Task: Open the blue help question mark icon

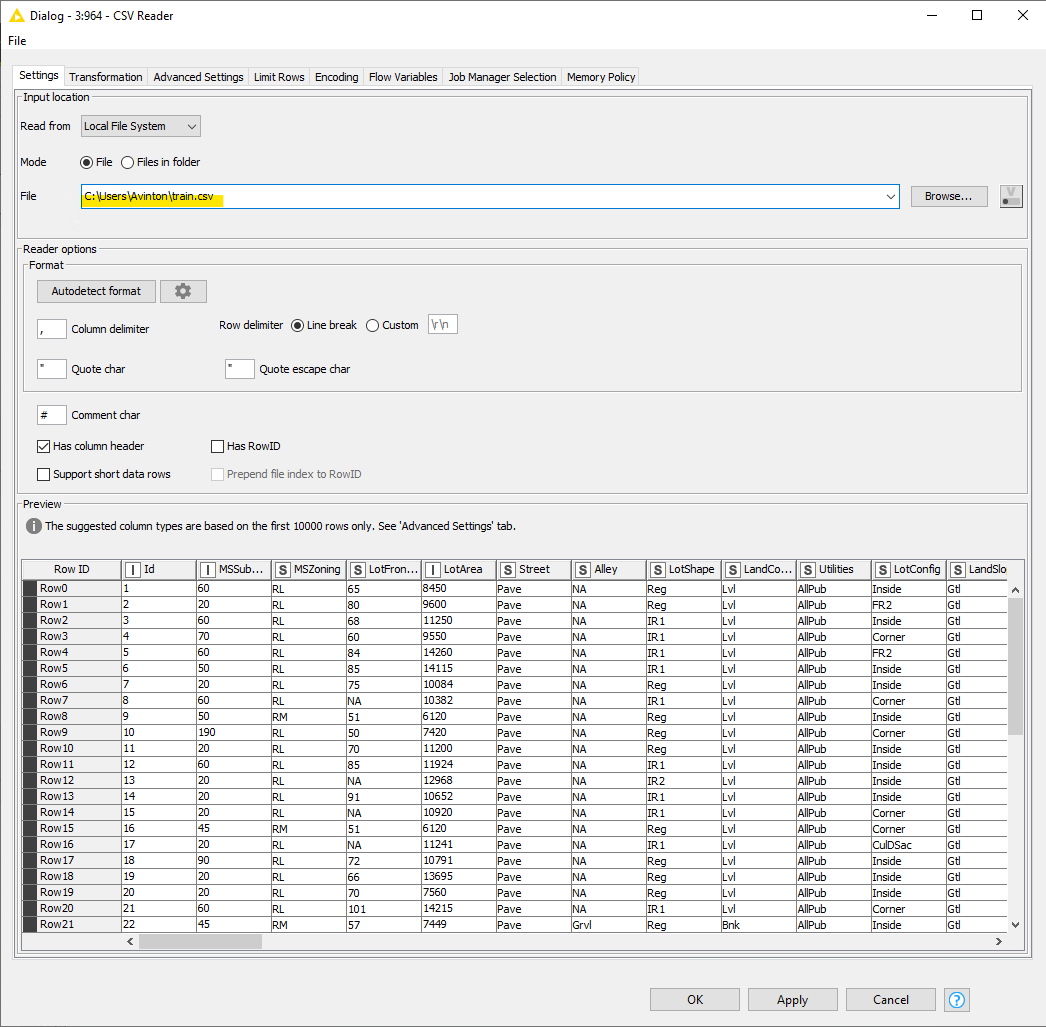Action: click(957, 1000)
